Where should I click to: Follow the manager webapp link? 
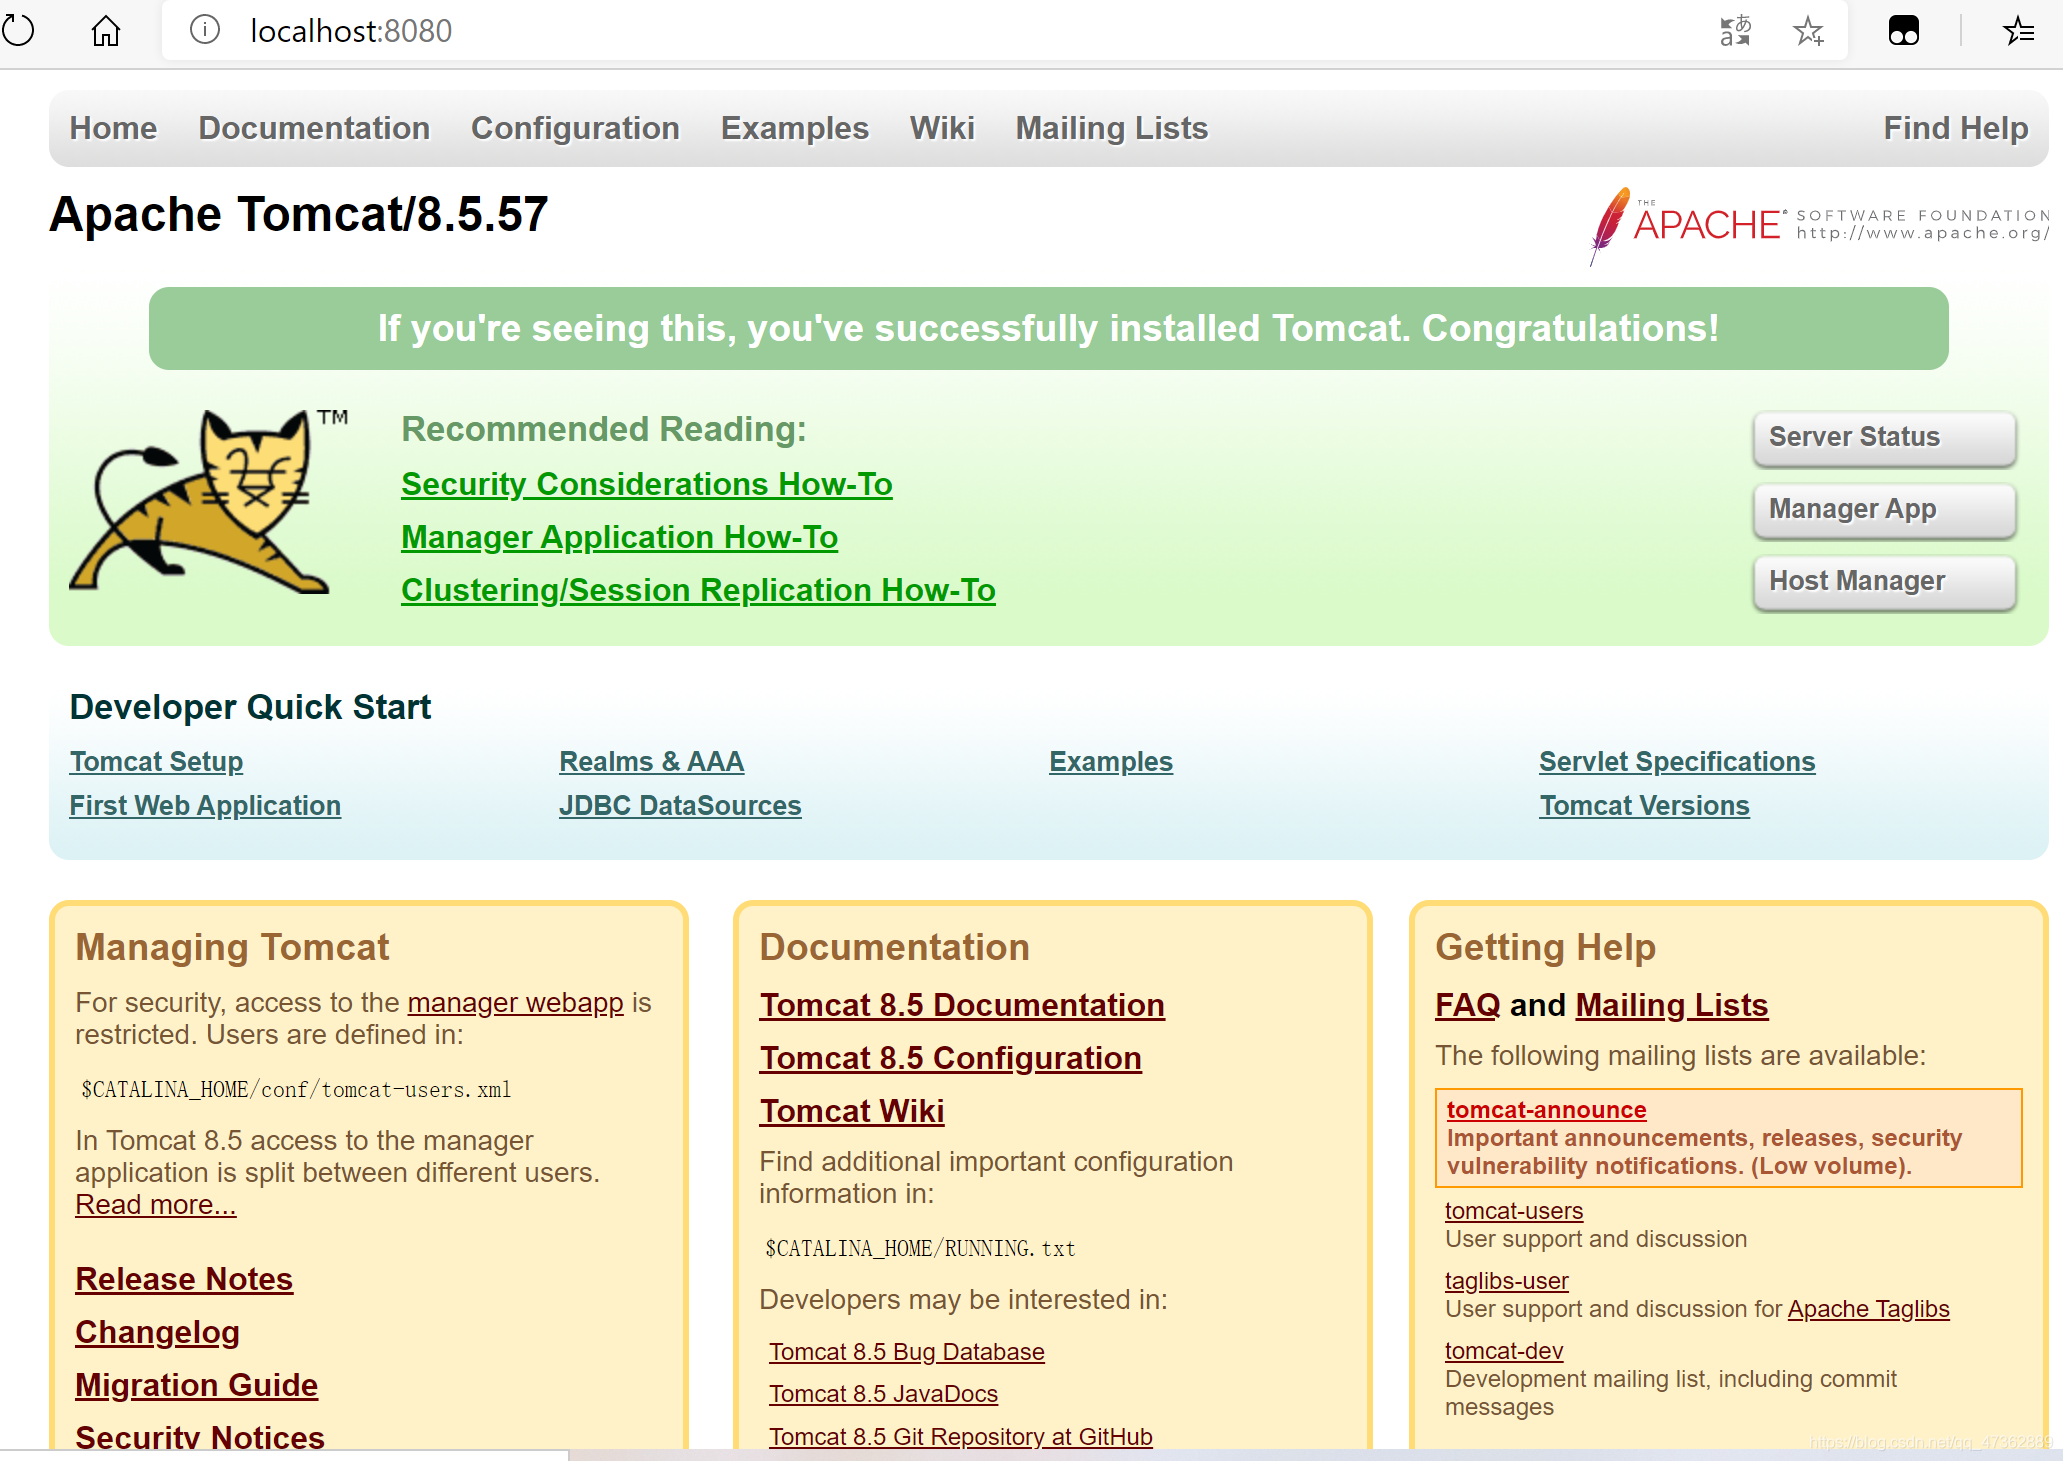coord(515,1002)
